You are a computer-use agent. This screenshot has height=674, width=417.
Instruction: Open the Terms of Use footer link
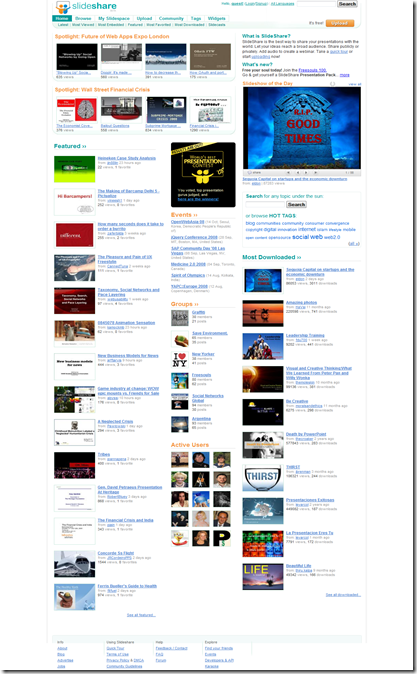[117, 654]
